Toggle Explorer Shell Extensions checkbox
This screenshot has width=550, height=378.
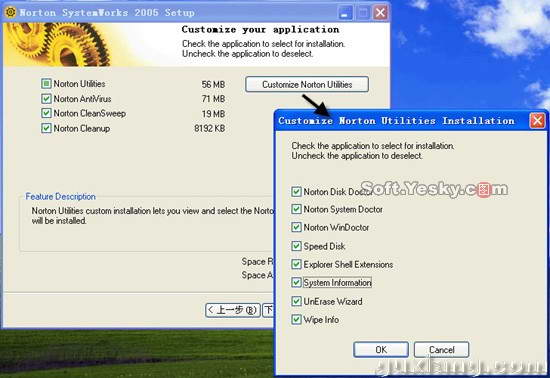[296, 264]
